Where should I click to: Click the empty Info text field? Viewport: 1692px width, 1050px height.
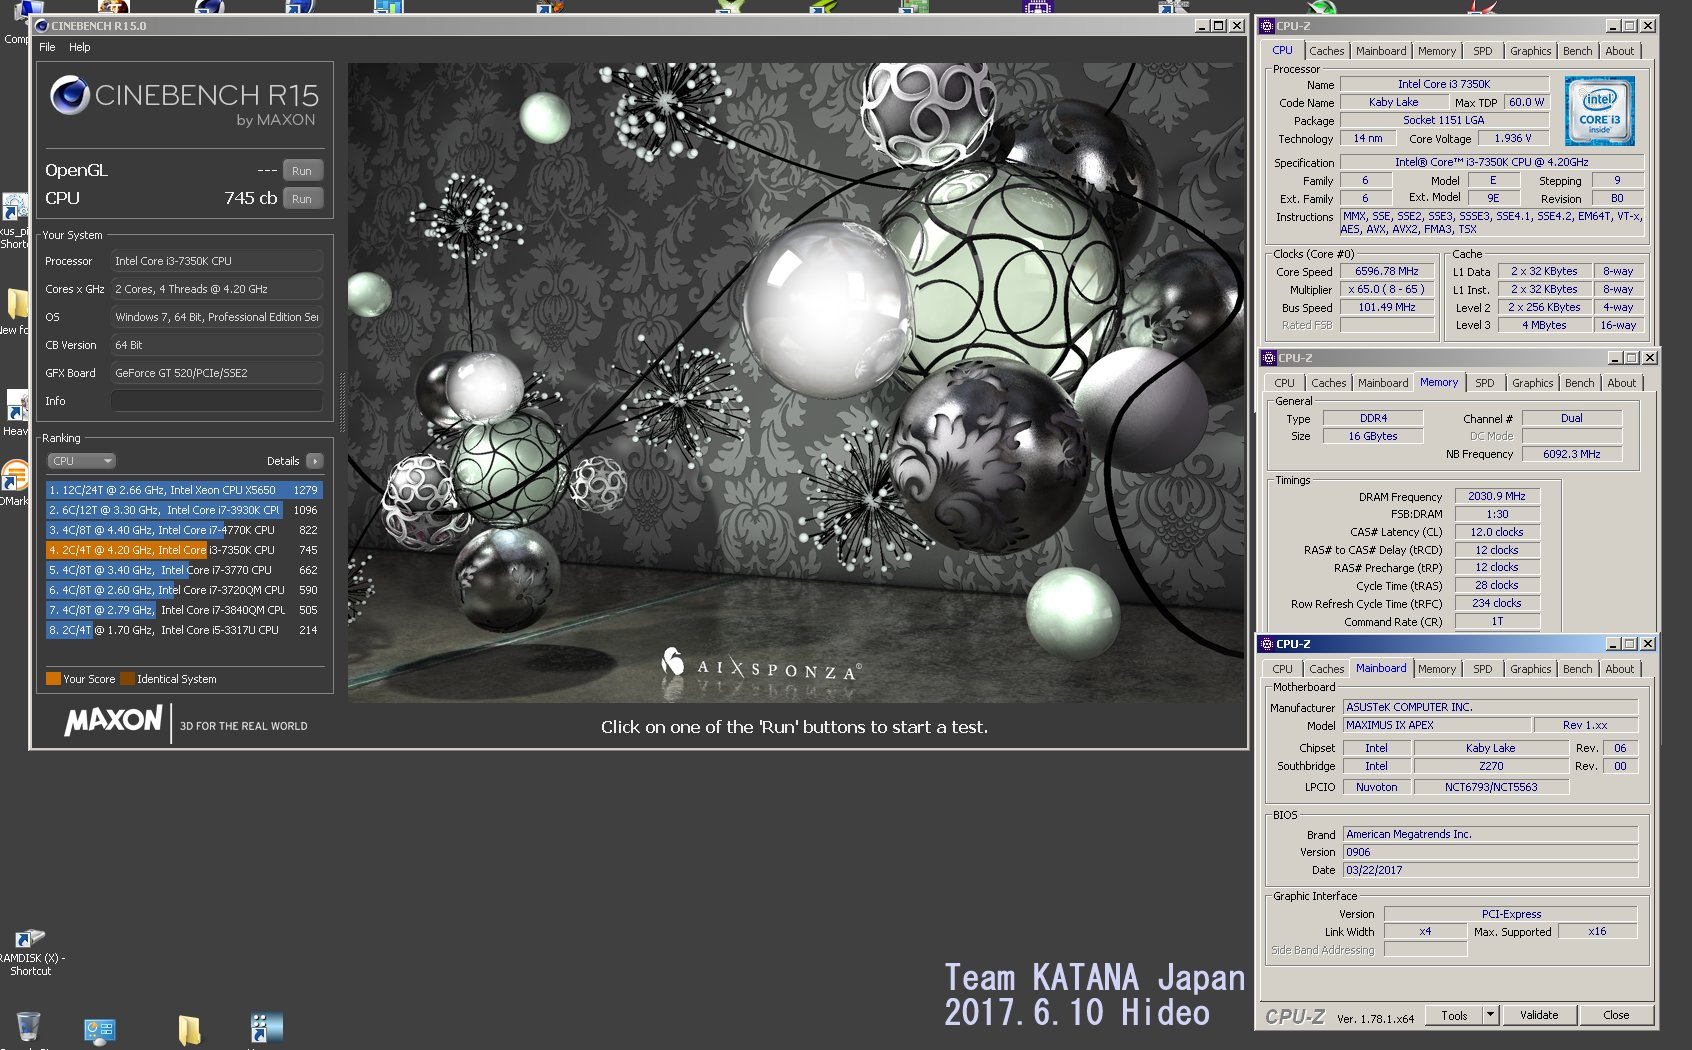[x=216, y=401]
